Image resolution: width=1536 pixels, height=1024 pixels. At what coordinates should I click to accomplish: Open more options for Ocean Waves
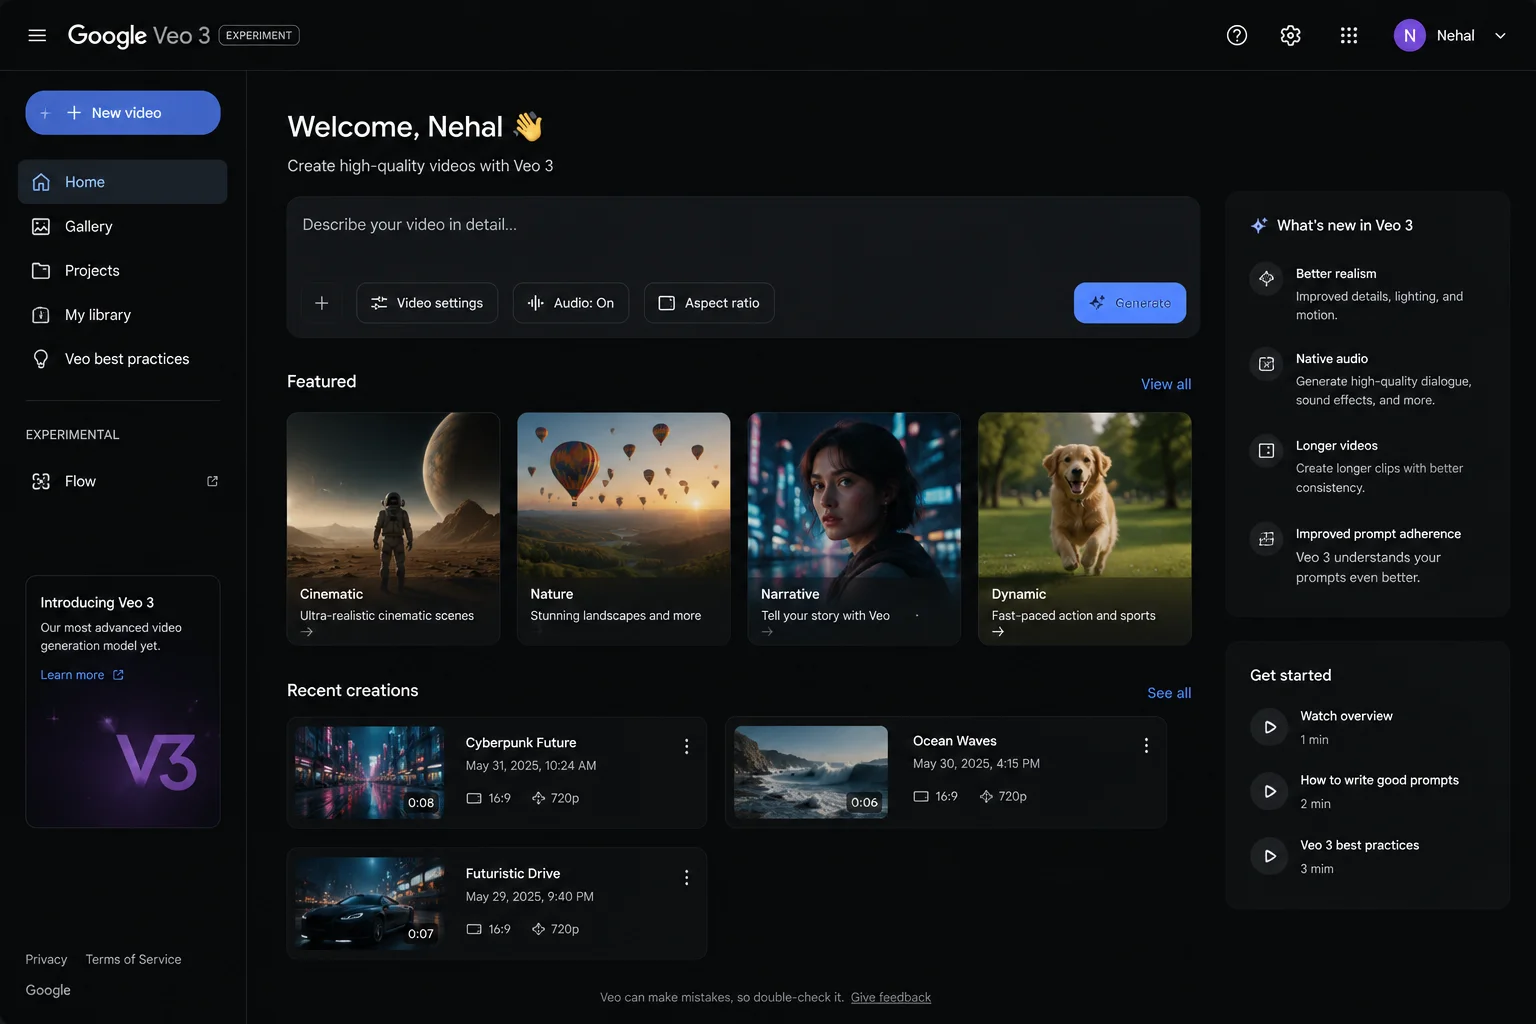(1146, 745)
